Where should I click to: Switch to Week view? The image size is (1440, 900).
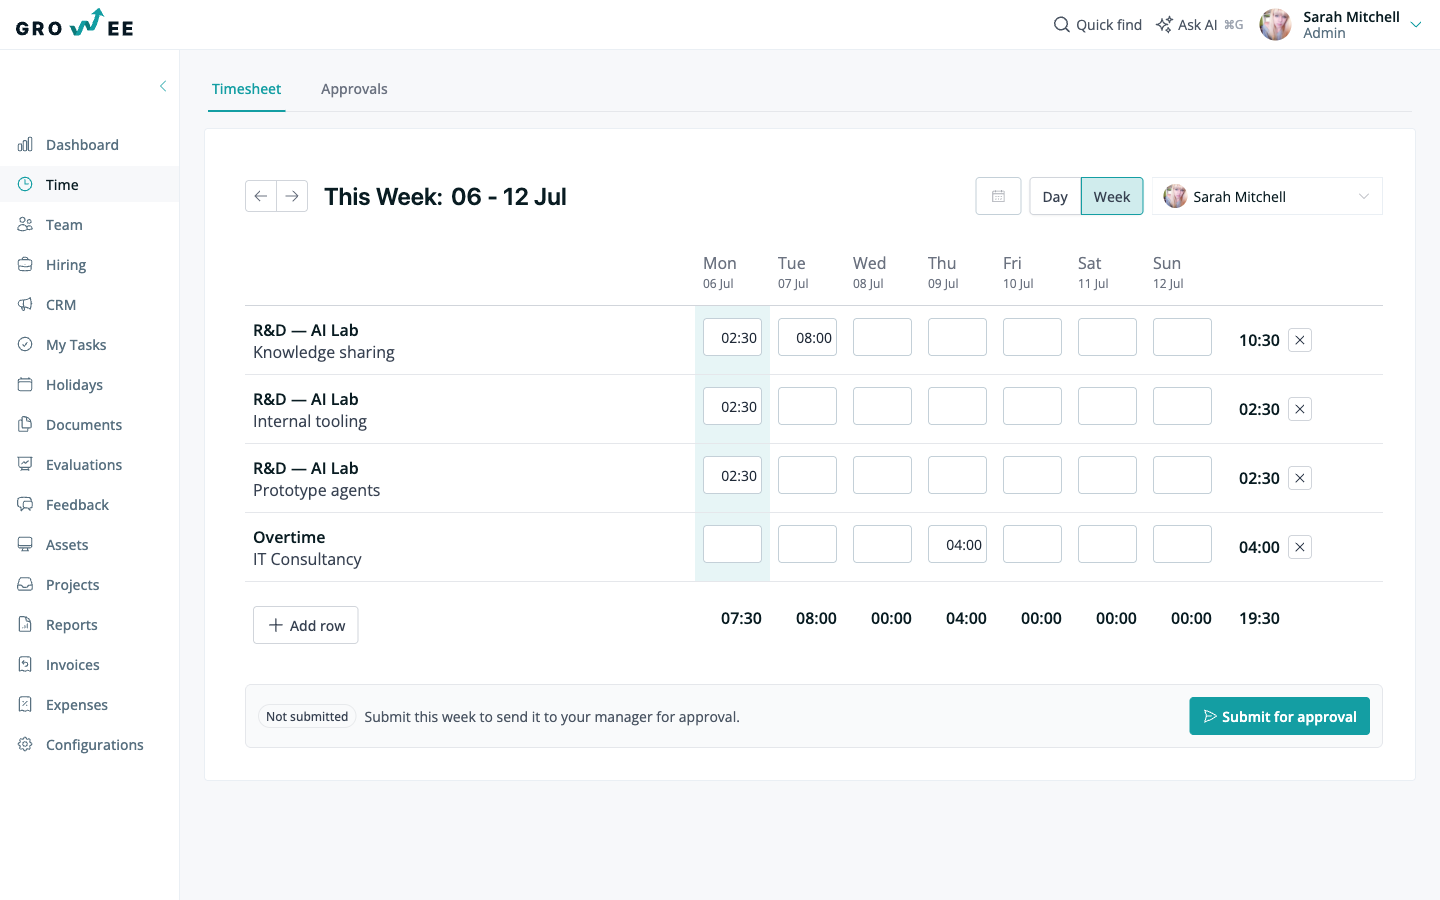point(1112,196)
